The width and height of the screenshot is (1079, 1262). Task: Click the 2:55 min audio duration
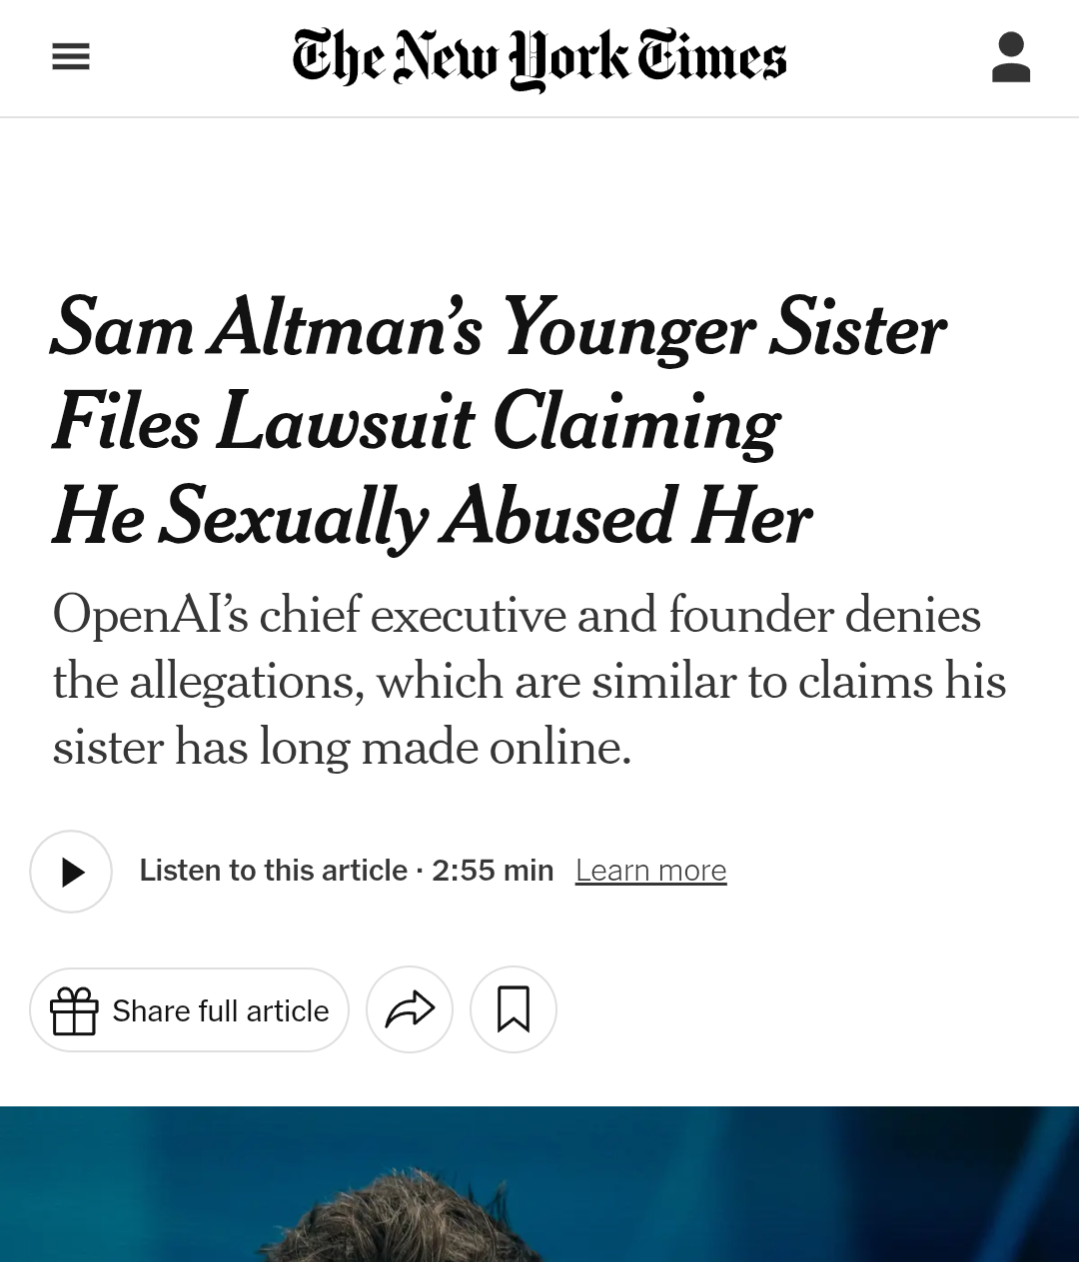492,870
